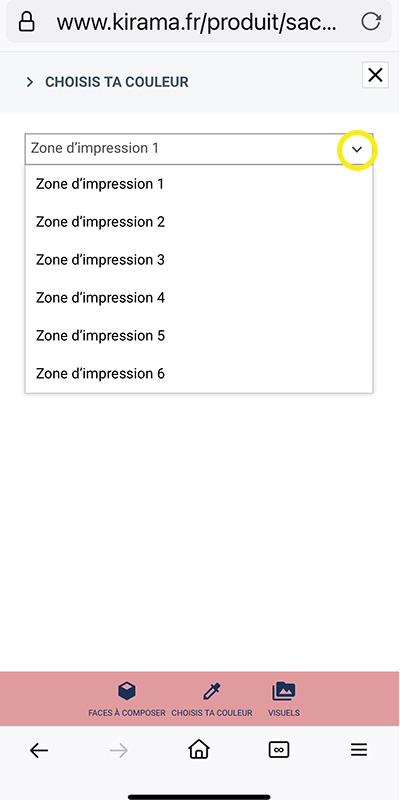Open the private tabs mask icon
400x800 pixels.
[x=279, y=749]
